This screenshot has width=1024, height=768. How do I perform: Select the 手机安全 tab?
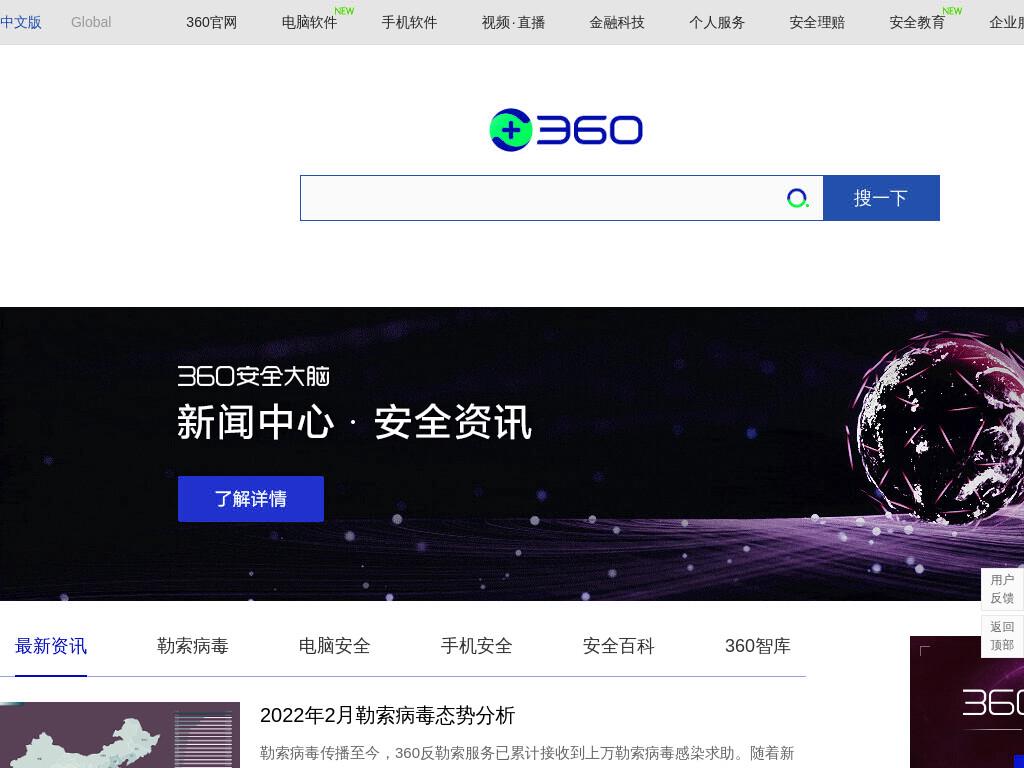476,646
